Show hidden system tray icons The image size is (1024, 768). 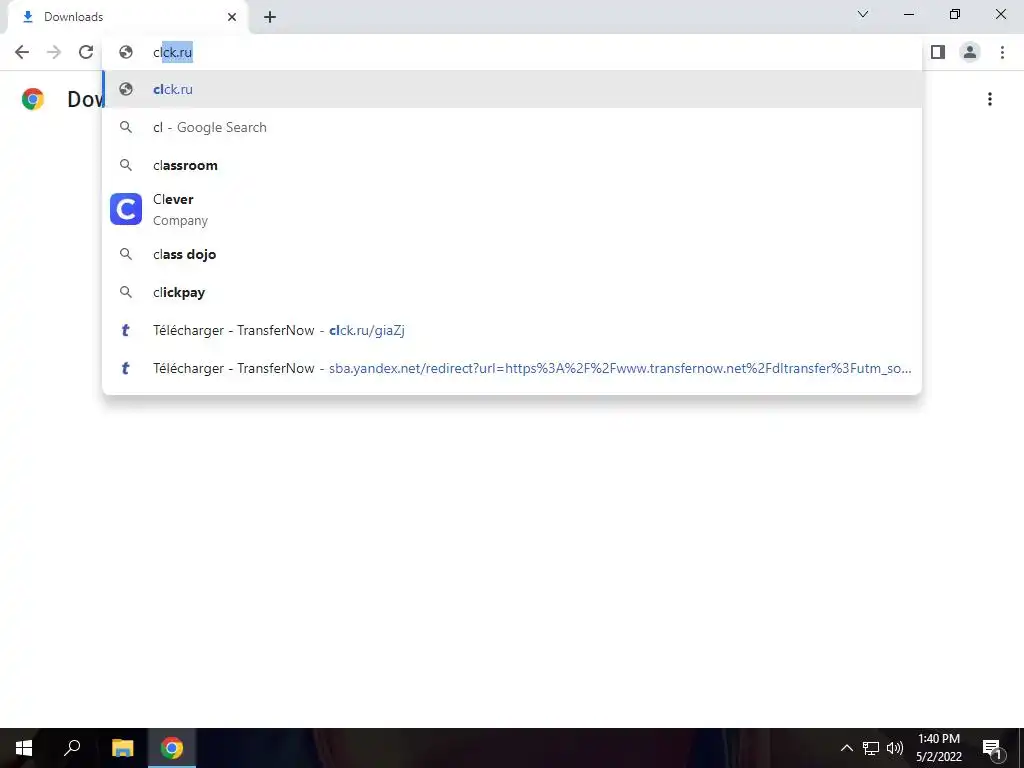point(846,748)
